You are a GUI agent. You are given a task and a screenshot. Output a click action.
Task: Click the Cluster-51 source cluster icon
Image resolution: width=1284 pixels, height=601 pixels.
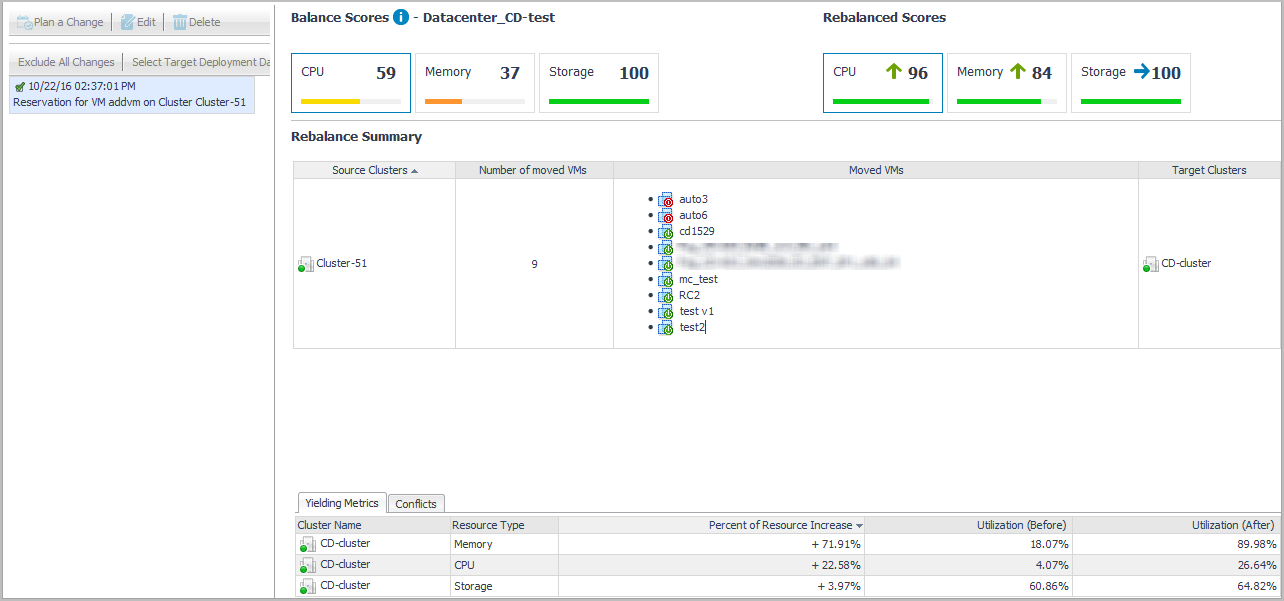point(305,264)
